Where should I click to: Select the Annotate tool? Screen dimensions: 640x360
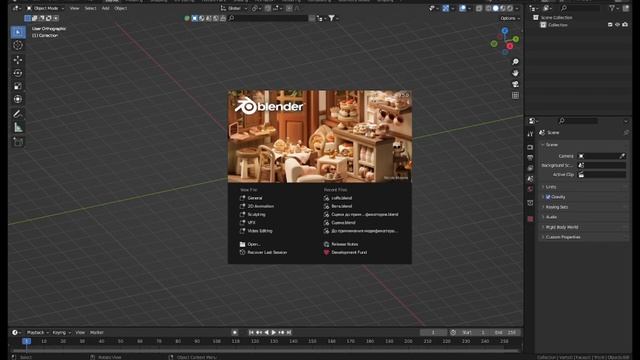18,114
